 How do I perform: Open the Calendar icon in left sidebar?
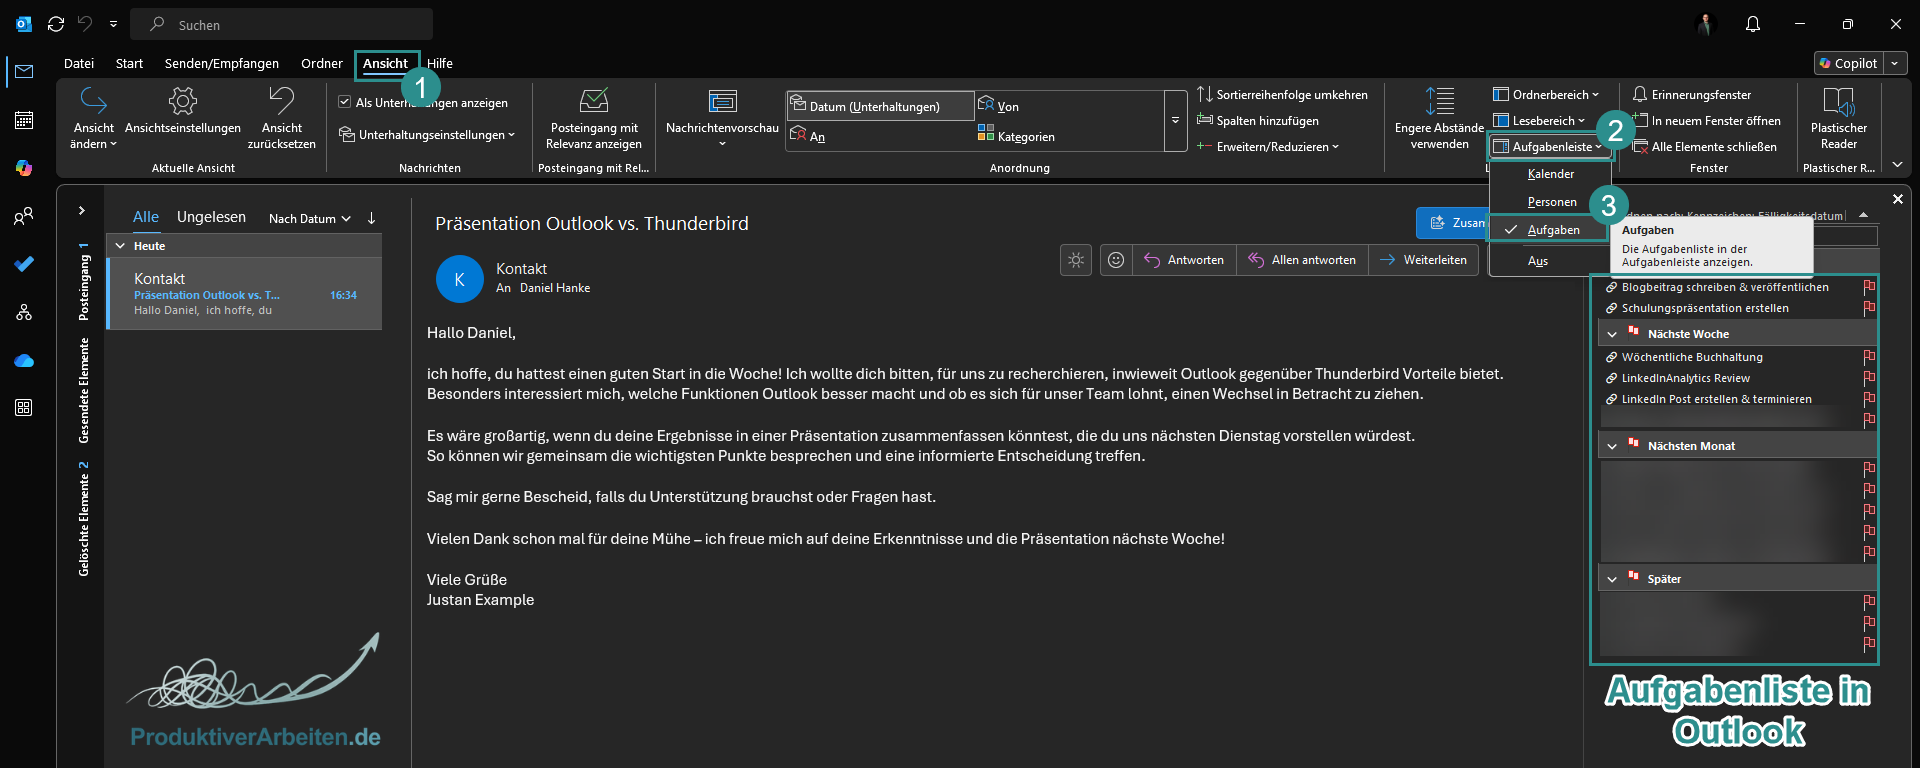tap(24, 120)
